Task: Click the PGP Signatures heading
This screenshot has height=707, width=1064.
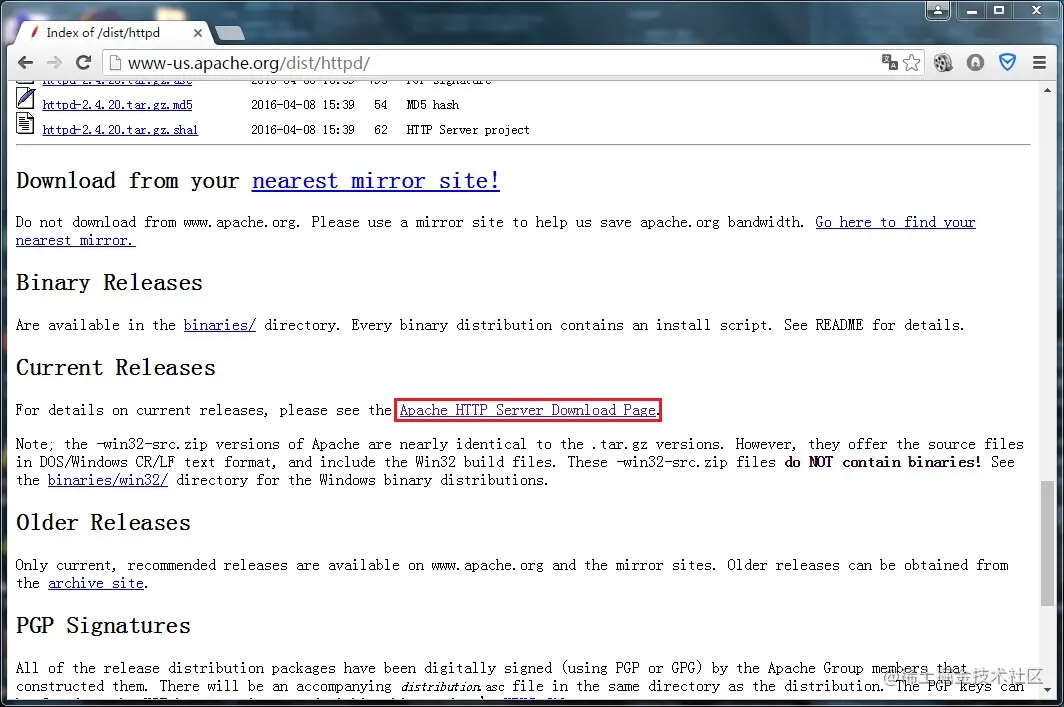Action: [x=103, y=626]
